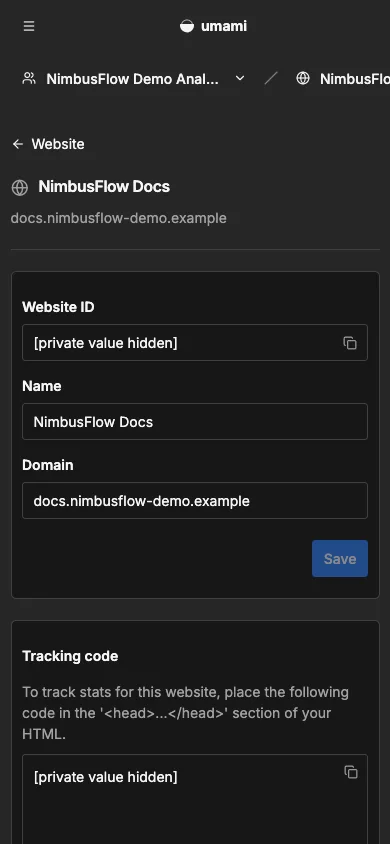Click the docs.nimbusflow-demo.example subtitle
The width and height of the screenshot is (390, 844).
119,218
